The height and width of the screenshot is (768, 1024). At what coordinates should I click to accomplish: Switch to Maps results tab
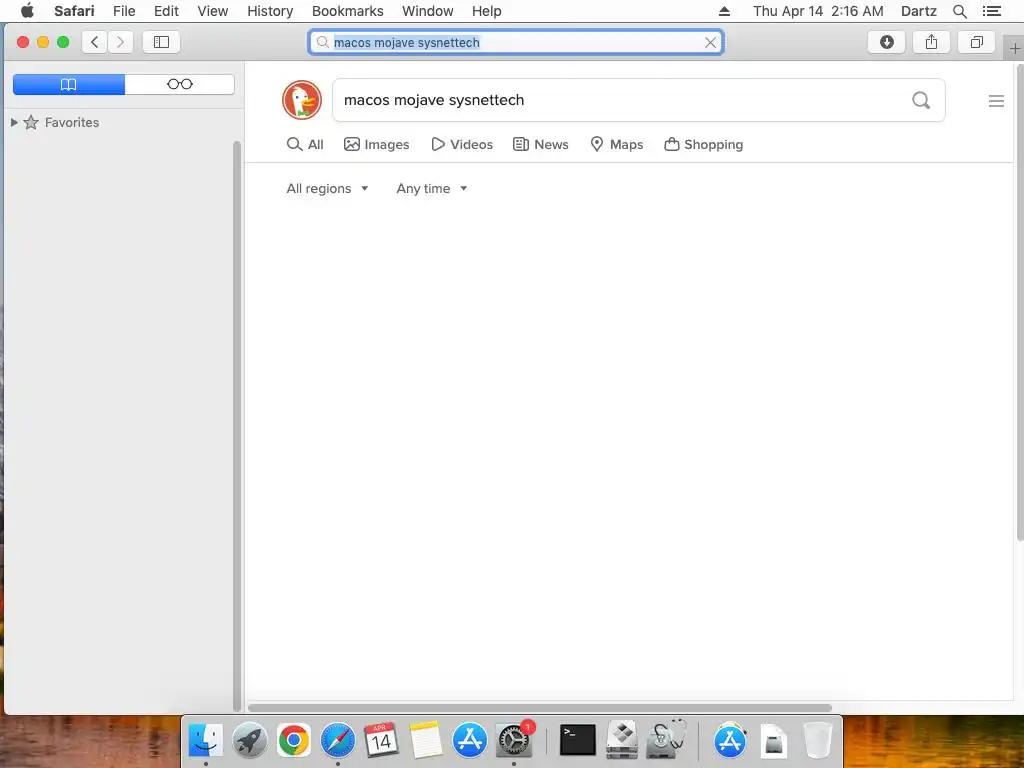pyautogui.click(x=616, y=144)
